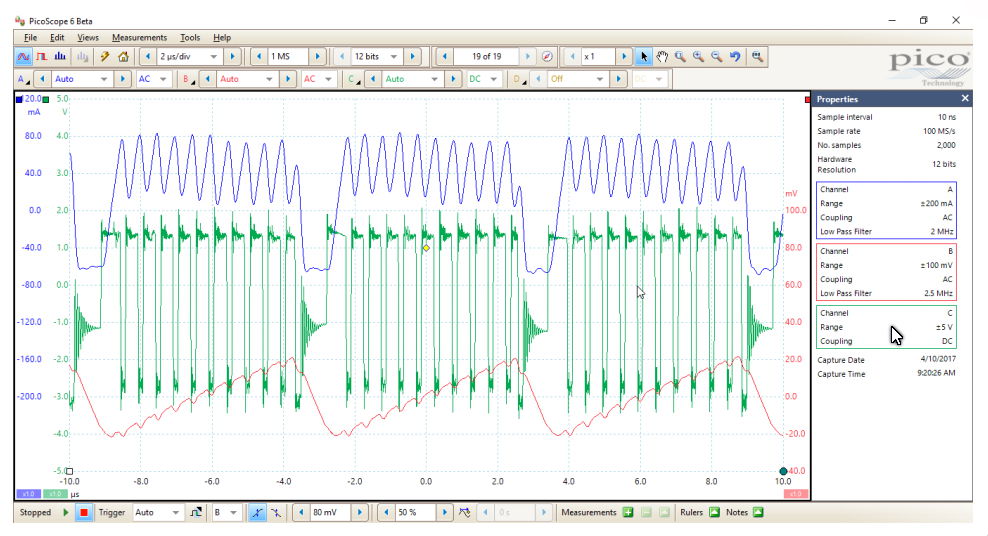This screenshot has height=536, width=988.
Task: Decrease trigger threshold left of 80 mV
Action: (301, 513)
